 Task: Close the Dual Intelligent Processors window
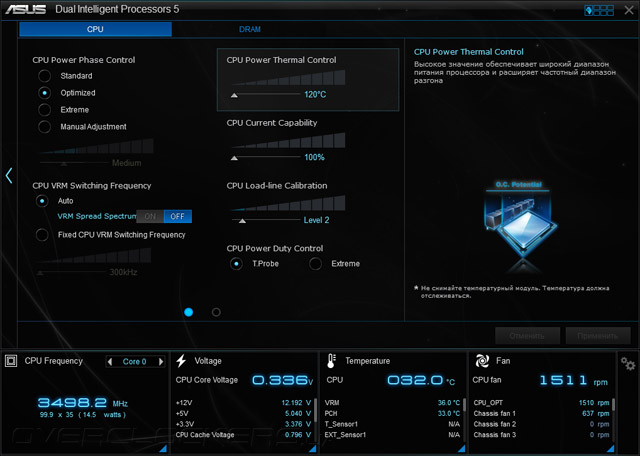click(629, 10)
